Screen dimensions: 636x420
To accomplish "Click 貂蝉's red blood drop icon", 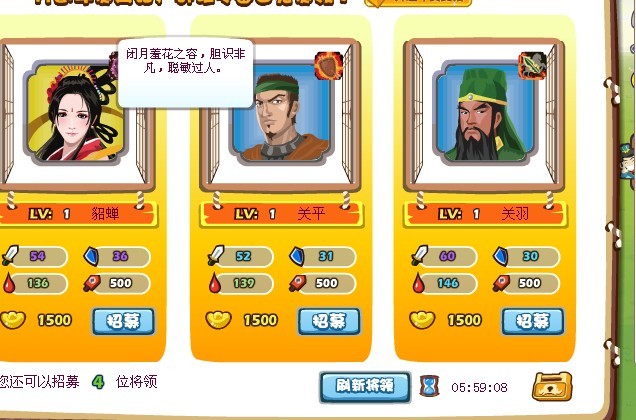I will (9, 283).
